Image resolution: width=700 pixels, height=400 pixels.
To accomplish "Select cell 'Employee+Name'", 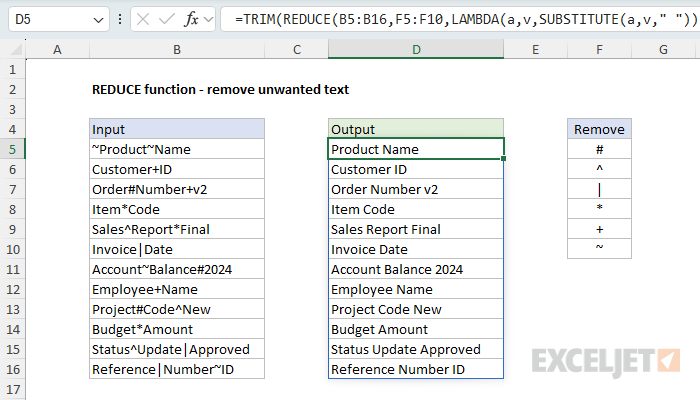I will coord(177,289).
